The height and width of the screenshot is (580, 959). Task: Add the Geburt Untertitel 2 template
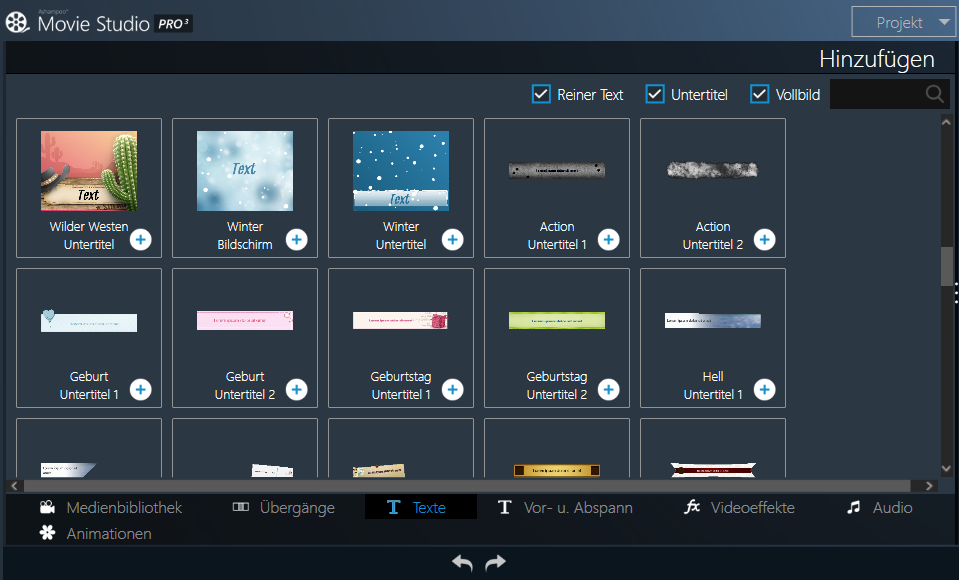[297, 390]
